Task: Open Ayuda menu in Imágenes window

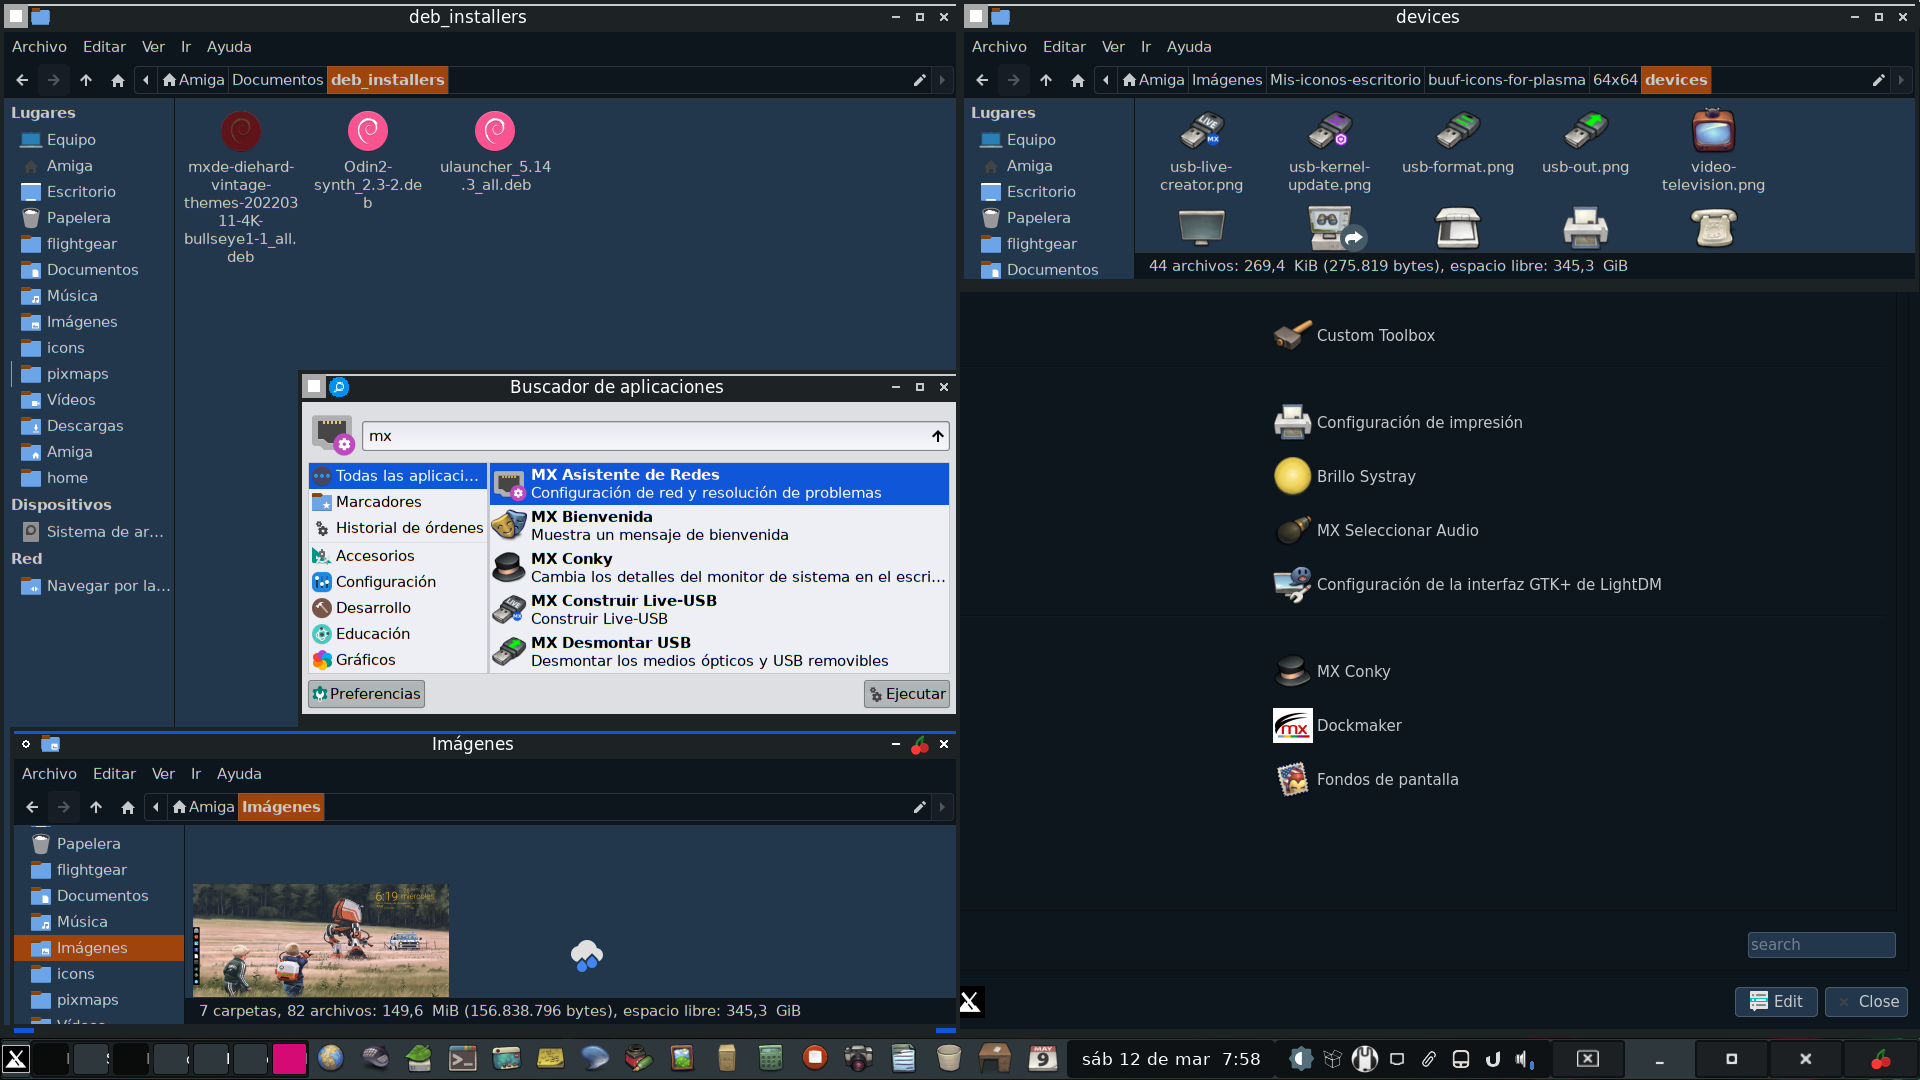Action: coord(239,774)
